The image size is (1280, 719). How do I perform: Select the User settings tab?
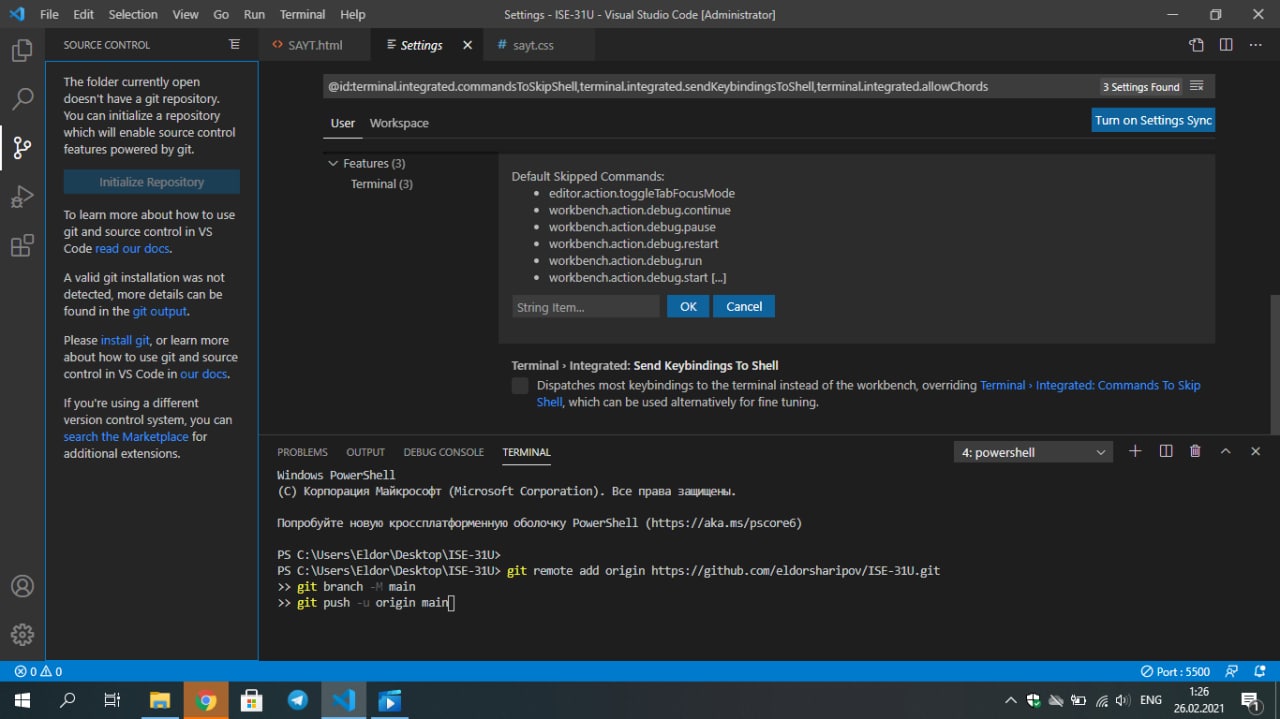coord(343,123)
